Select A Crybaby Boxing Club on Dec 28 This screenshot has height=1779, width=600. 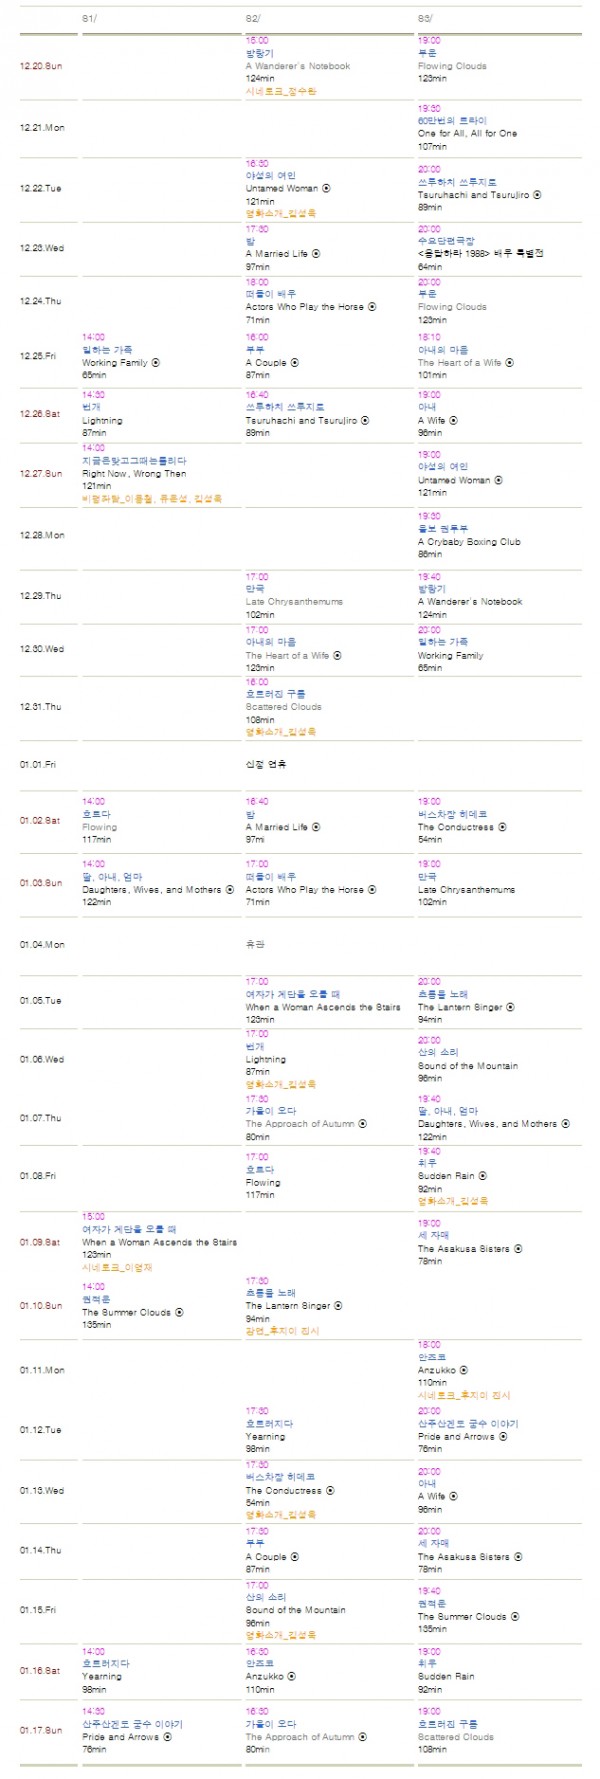point(469,542)
